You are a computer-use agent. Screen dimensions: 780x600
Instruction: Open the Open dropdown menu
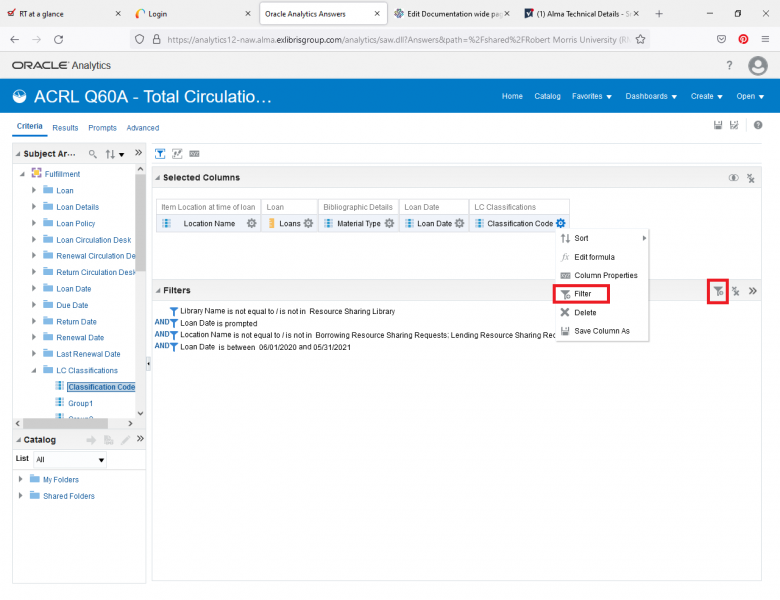tap(750, 97)
